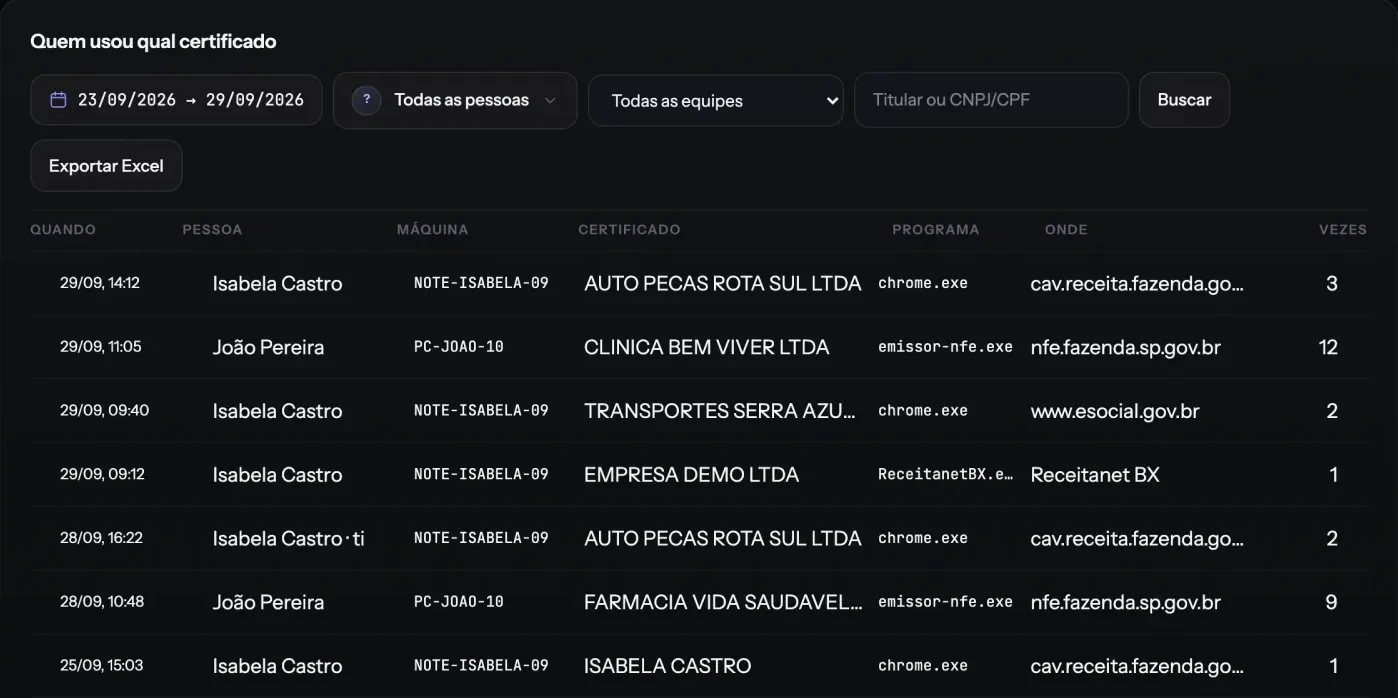The height and width of the screenshot is (698, 1398).
Task: Click the ONDE column header
Action: [x=1066, y=229]
